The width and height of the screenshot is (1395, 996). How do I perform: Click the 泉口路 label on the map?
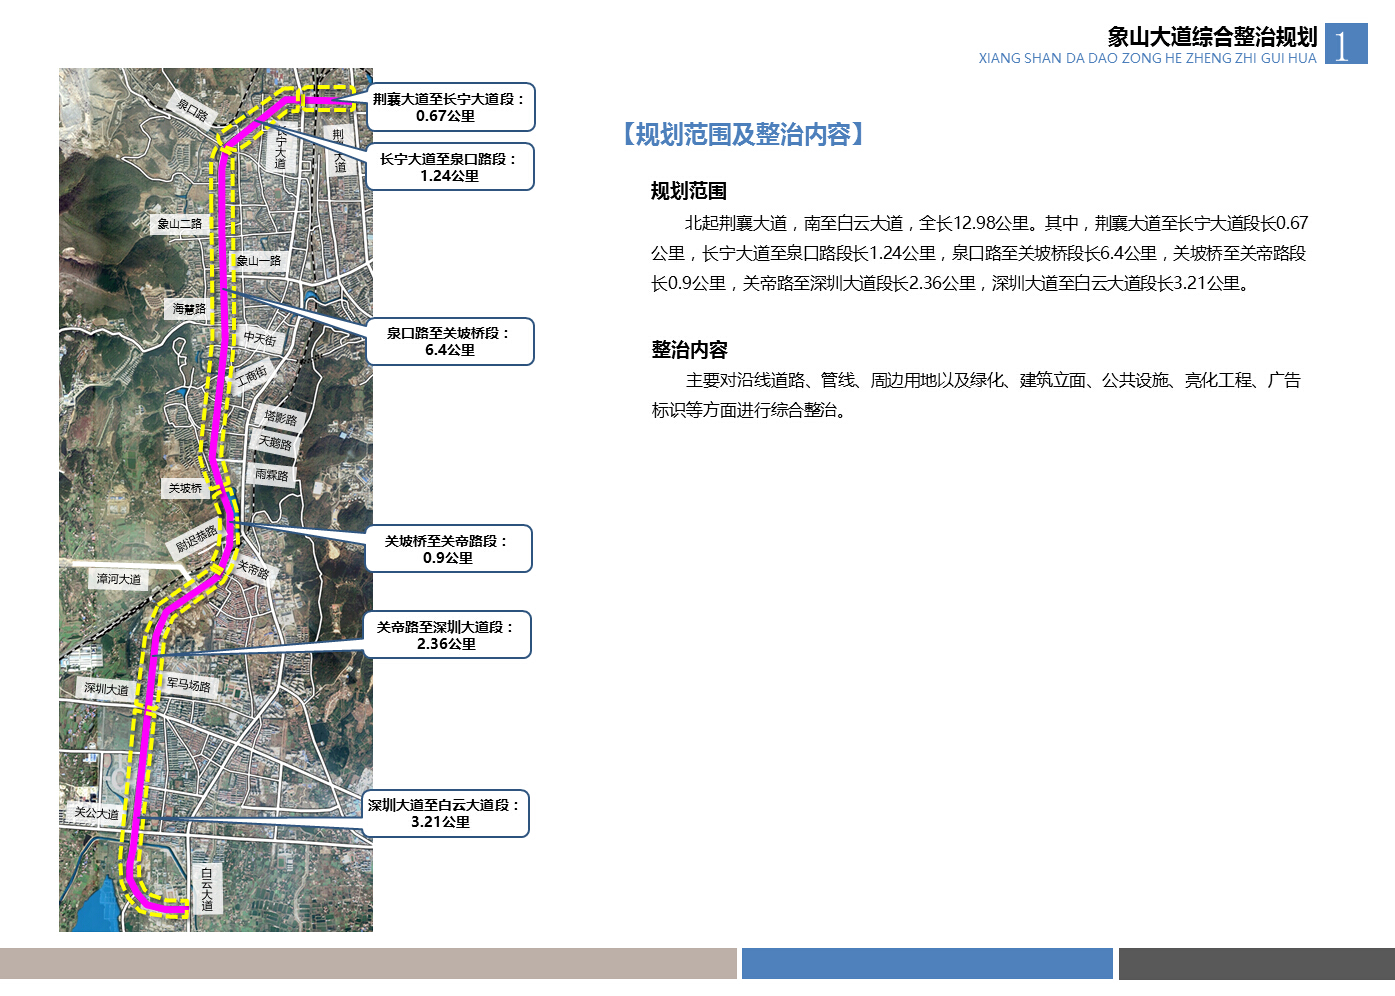(192, 109)
